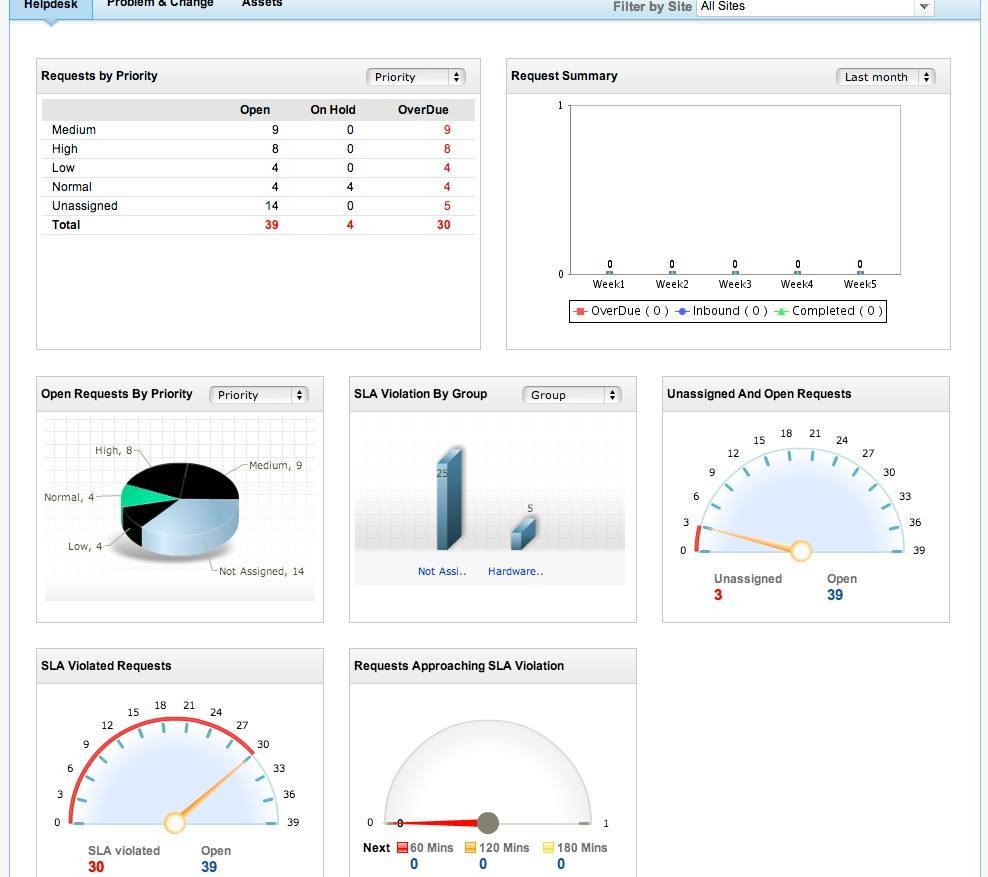The image size is (988, 877).
Task: Click the Low, 4 pie label
Action: [x=85, y=546]
